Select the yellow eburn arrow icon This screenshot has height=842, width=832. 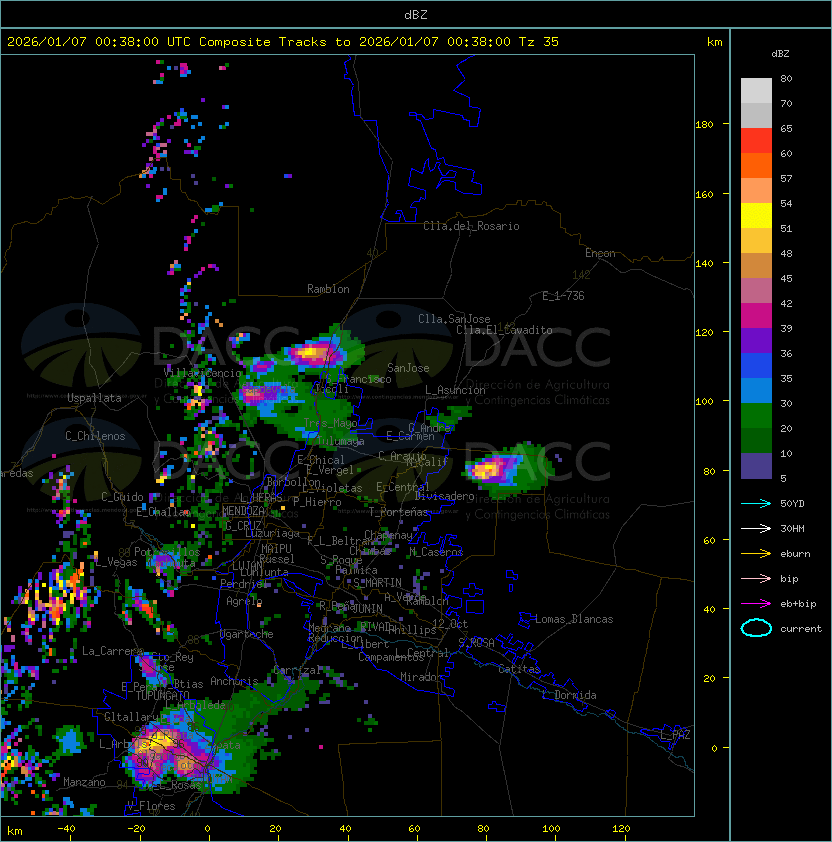(x=756, y=553)
